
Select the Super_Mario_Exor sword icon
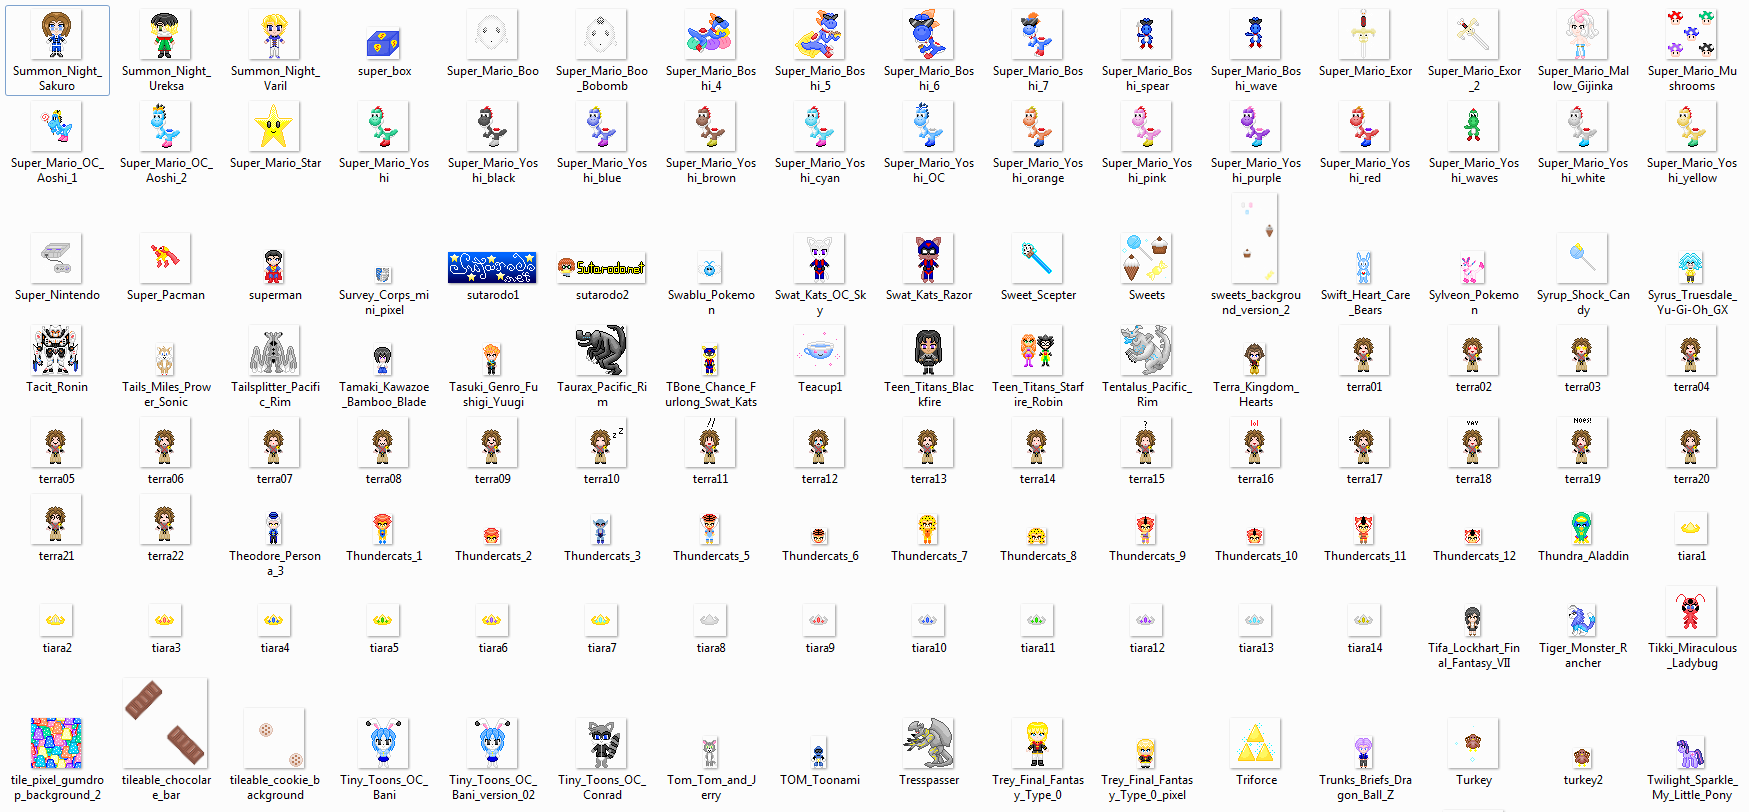[1365, 34]
